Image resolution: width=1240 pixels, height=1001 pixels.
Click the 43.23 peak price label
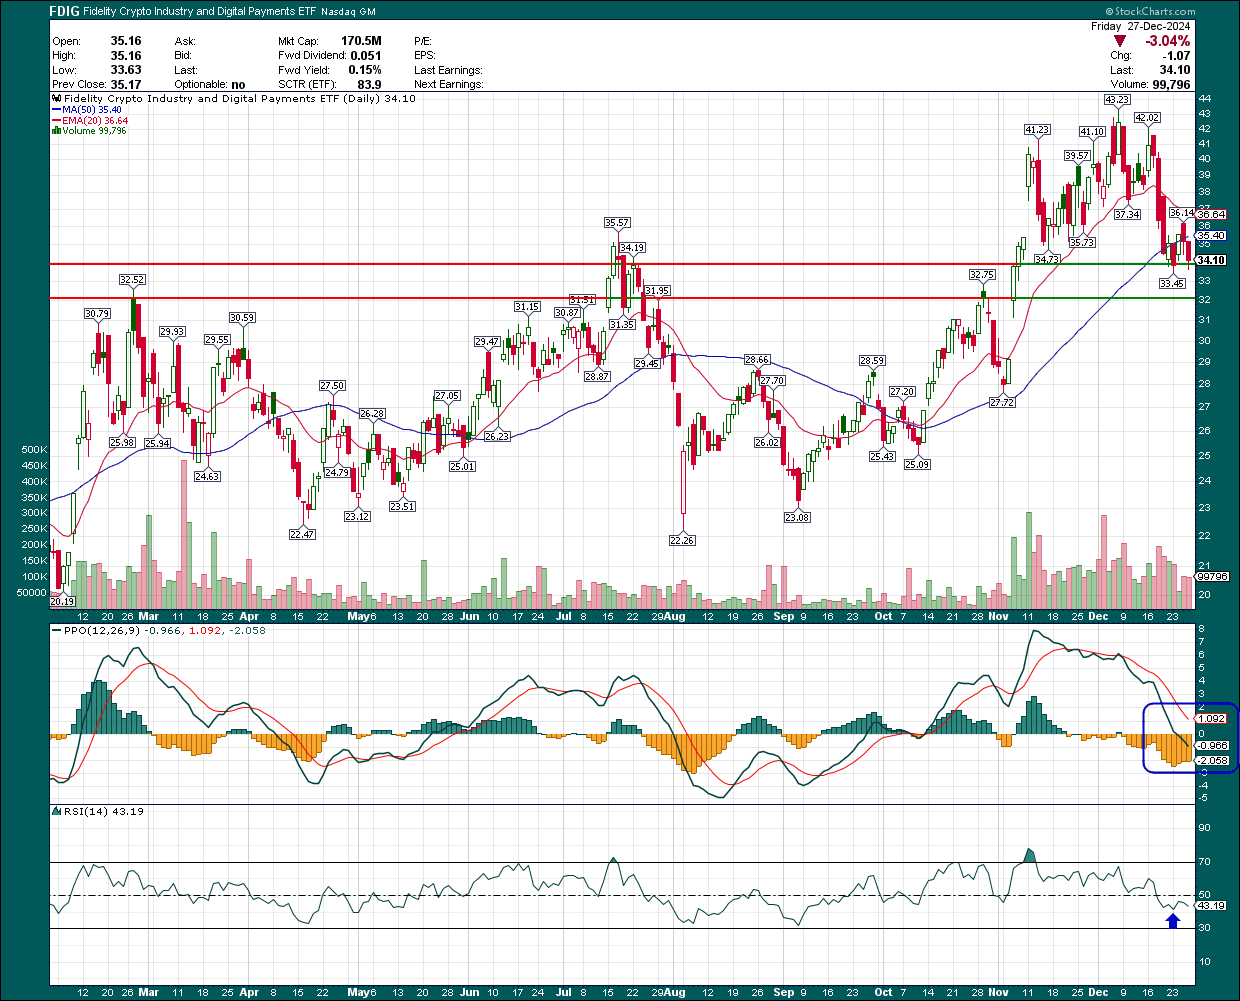pyautogui.click(x=1117, y=100)
